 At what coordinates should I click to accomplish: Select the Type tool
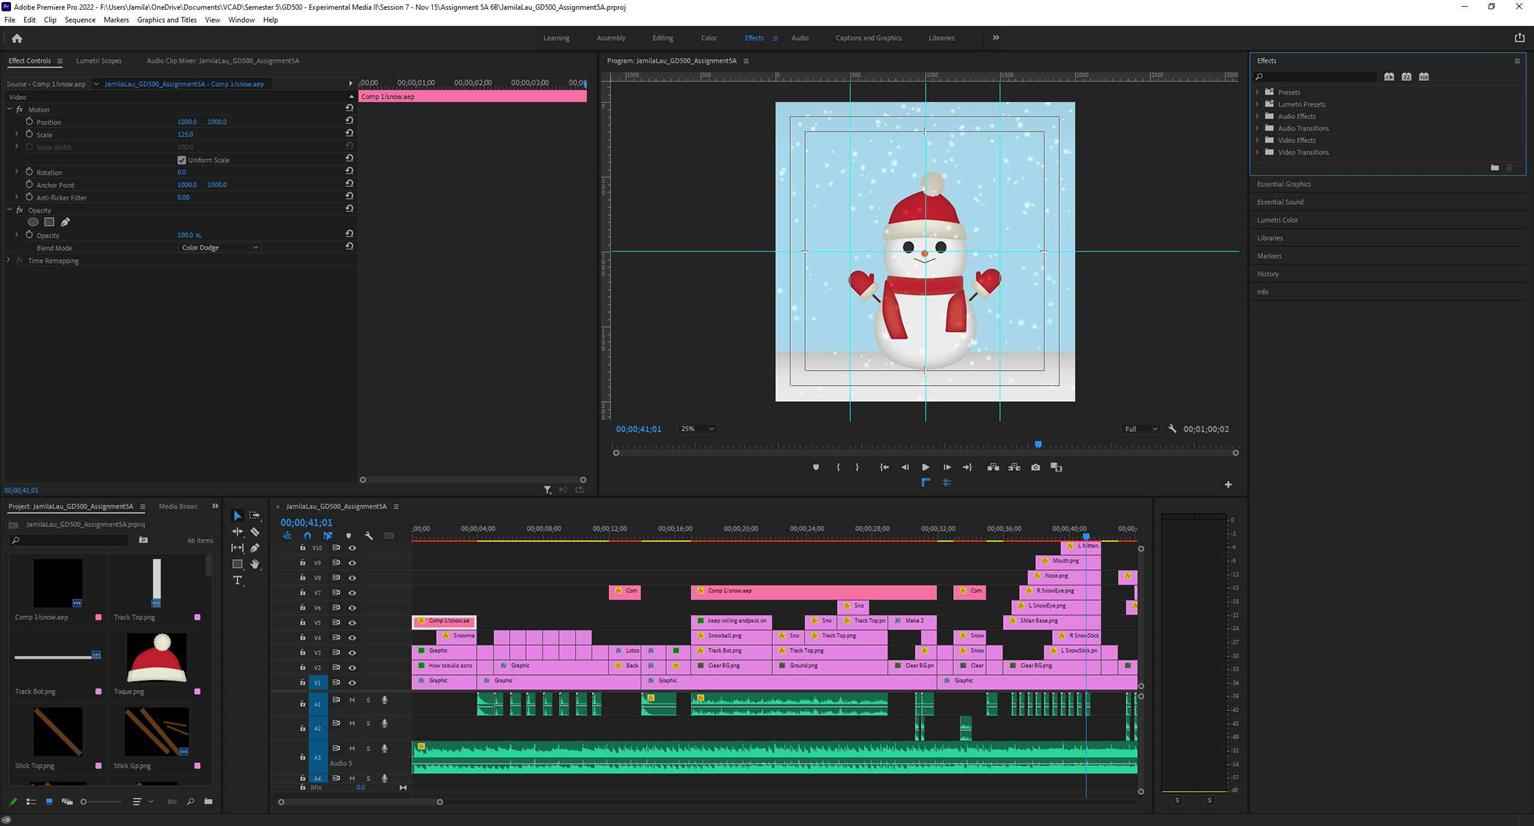(x=237, y=580)
